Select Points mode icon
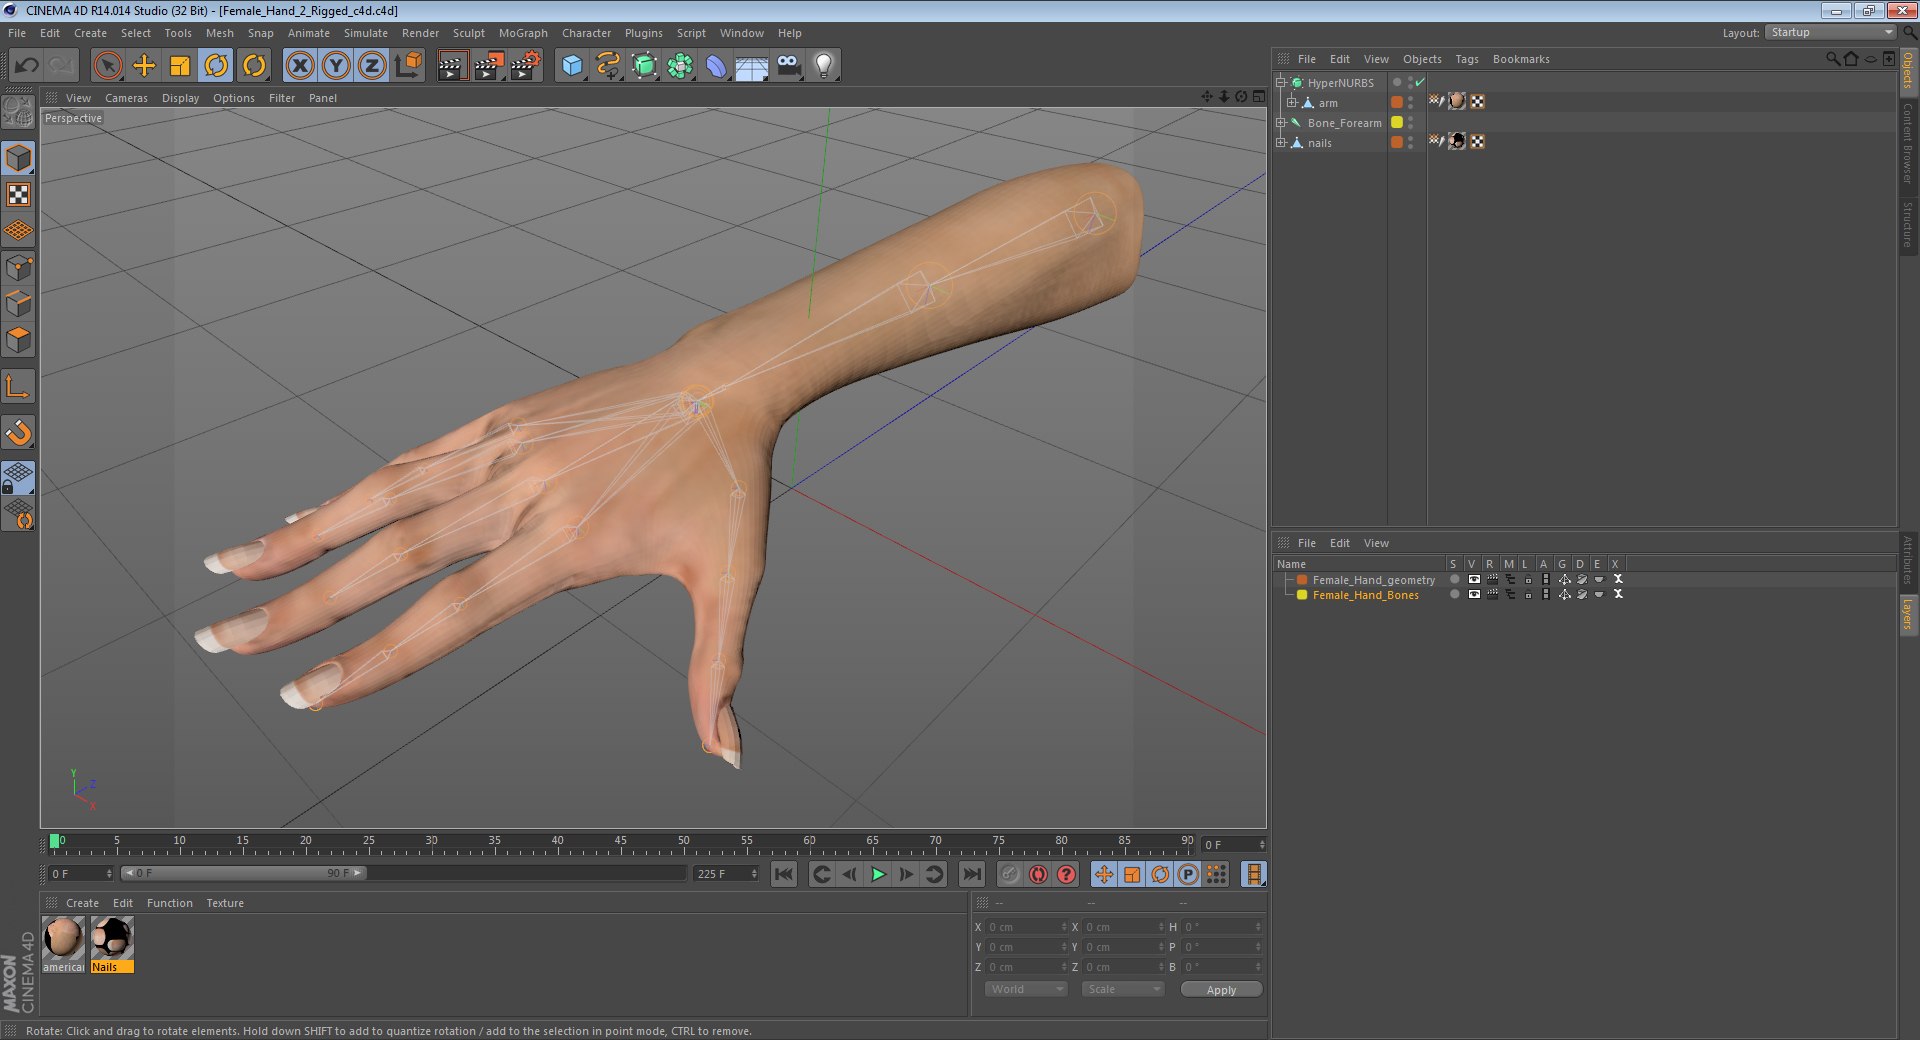 pos(19,268)
